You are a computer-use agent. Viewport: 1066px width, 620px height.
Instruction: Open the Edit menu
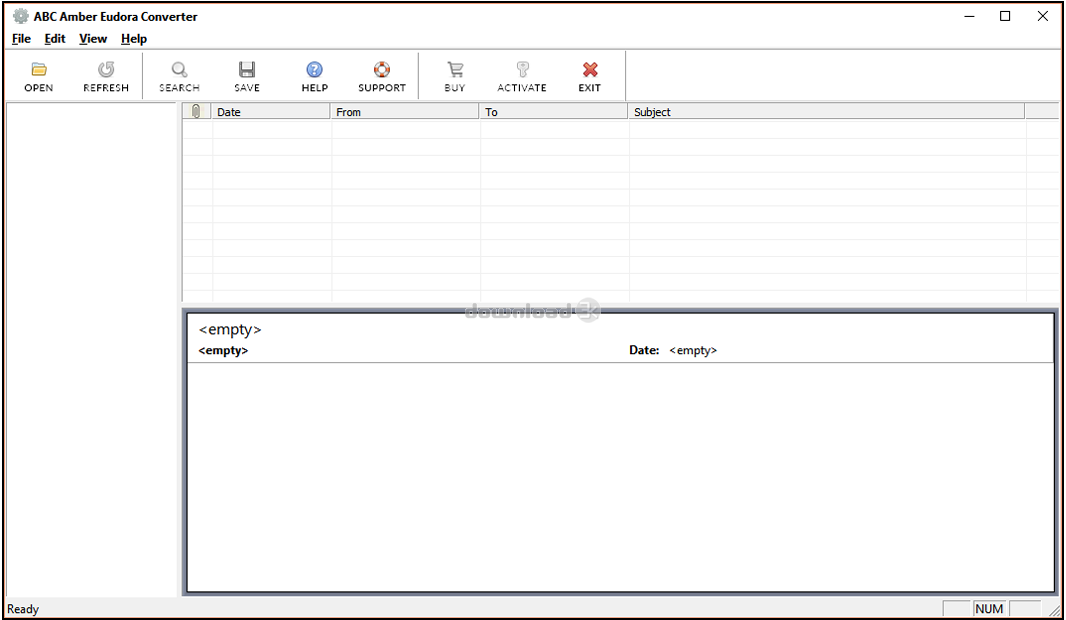click(55, 39)
